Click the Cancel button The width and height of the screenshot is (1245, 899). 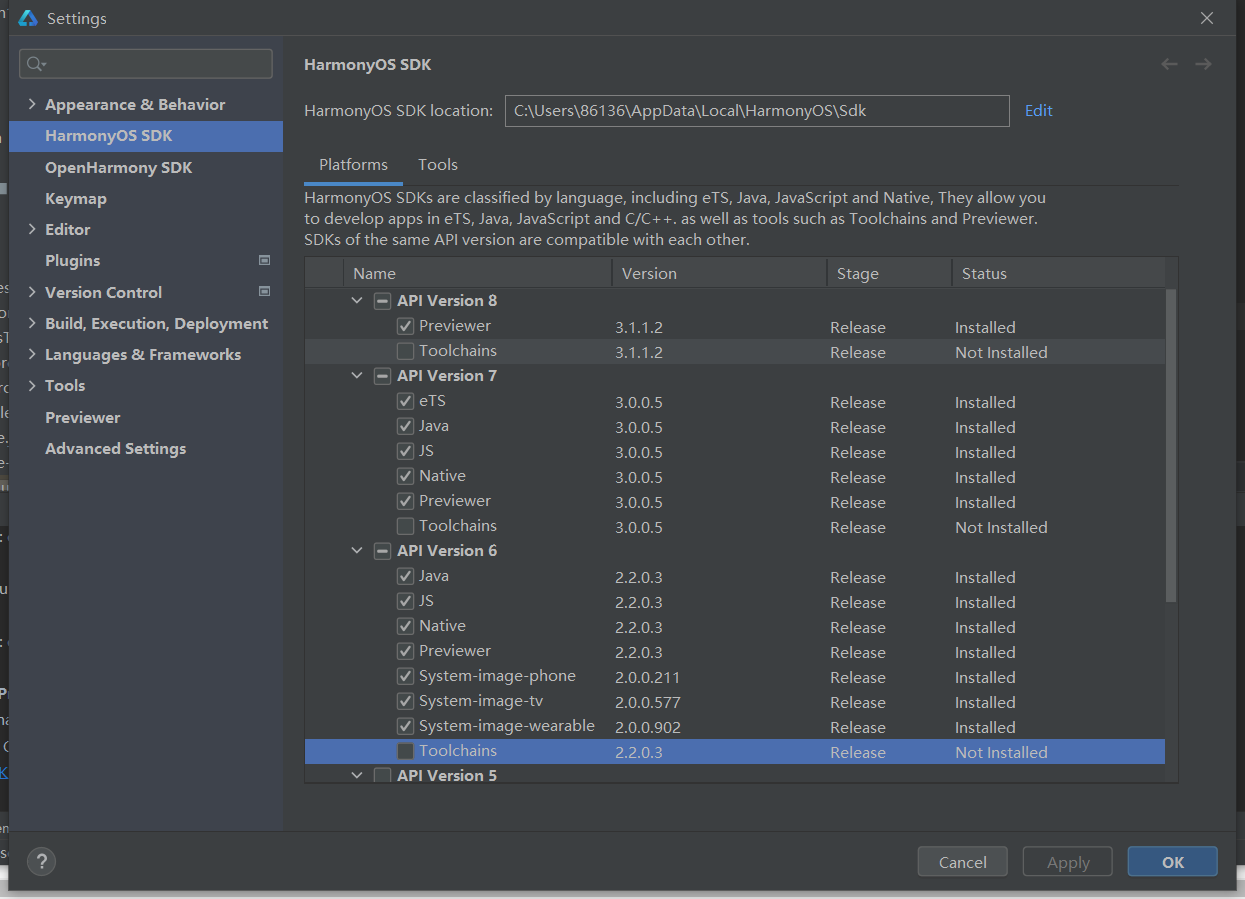click(x=963, y=862)
